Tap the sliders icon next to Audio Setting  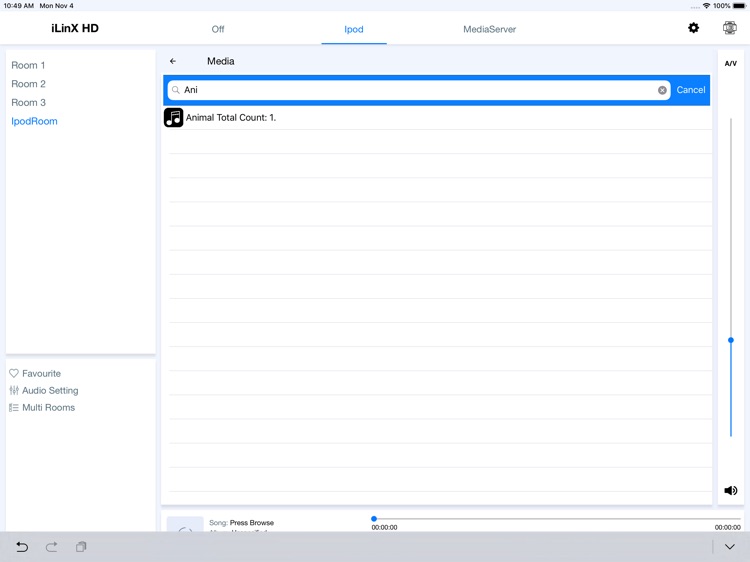(14, 390)
